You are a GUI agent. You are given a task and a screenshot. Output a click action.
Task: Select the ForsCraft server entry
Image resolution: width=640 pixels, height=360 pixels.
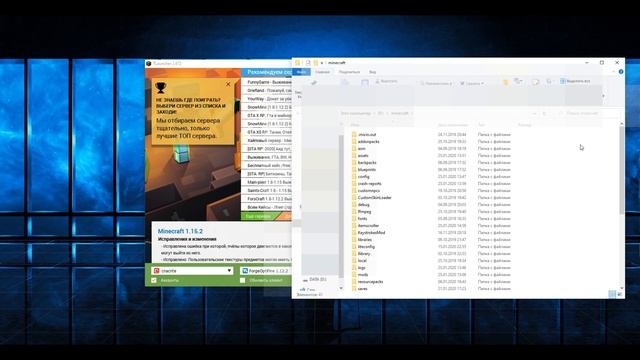[267, 199]
